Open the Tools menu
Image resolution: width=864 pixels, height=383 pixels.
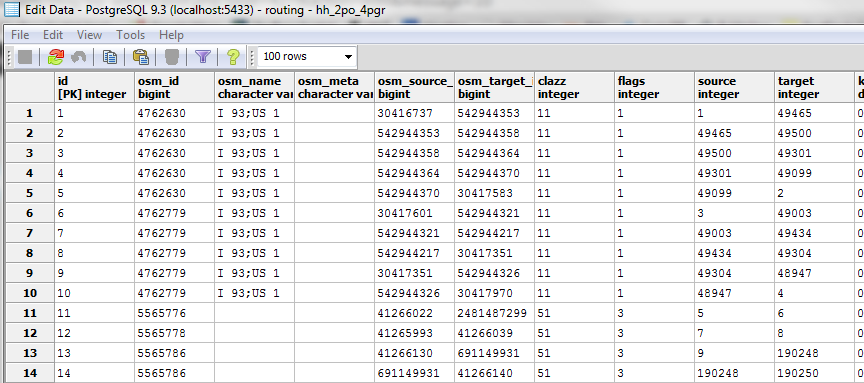pyautogui.click(x=131, y=35)
